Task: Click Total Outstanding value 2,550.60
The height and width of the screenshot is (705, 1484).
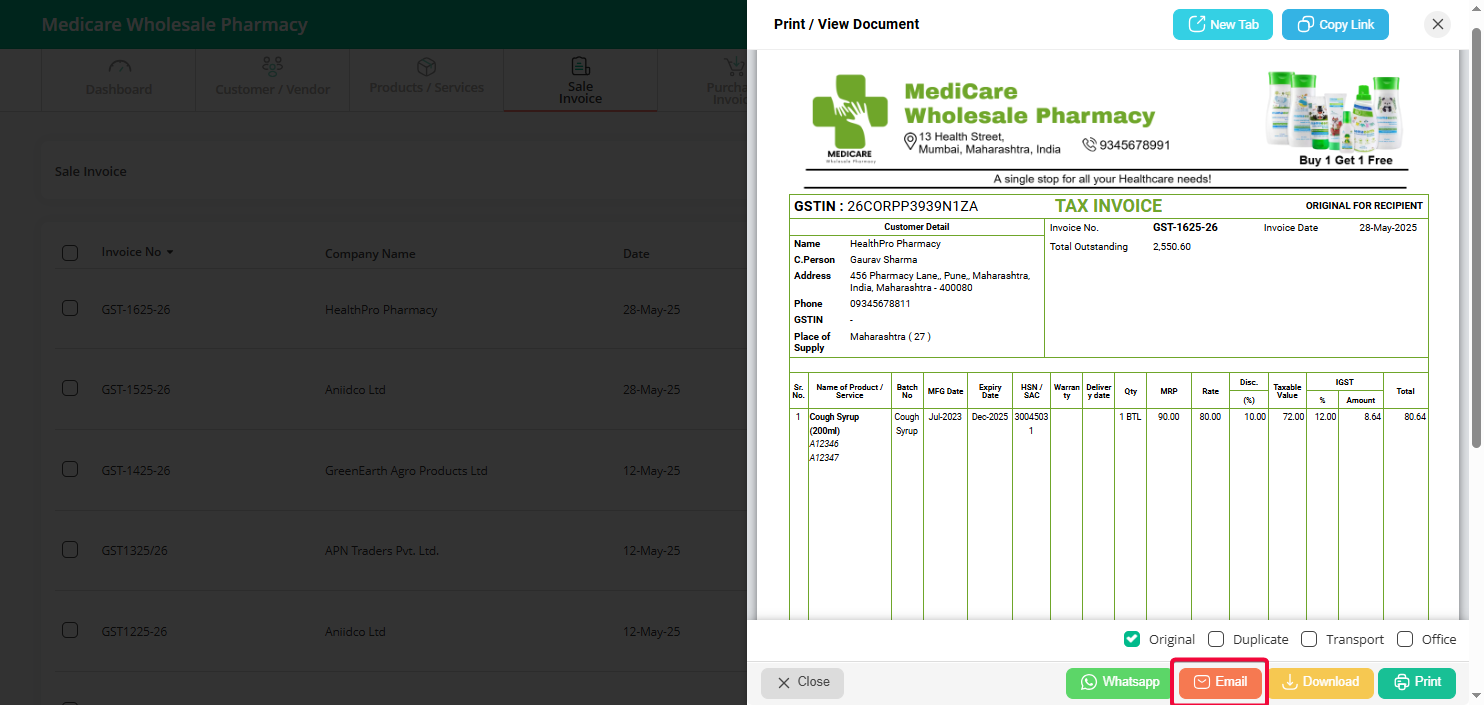Action: tap(1172, 247)
